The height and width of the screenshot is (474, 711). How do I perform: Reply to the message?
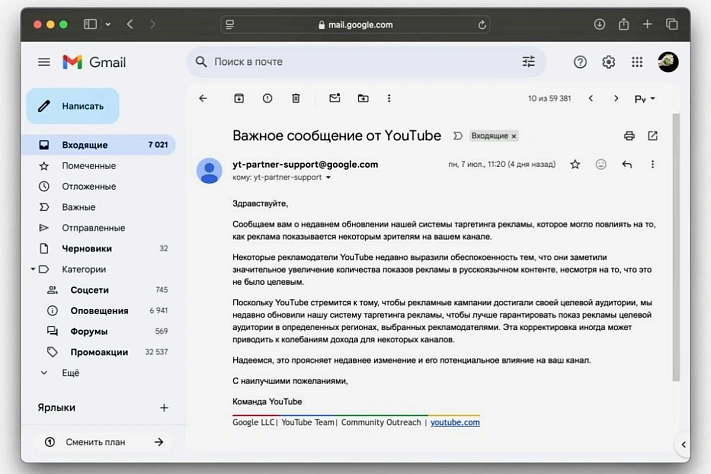pyautogui.click(x=627, y=164)
